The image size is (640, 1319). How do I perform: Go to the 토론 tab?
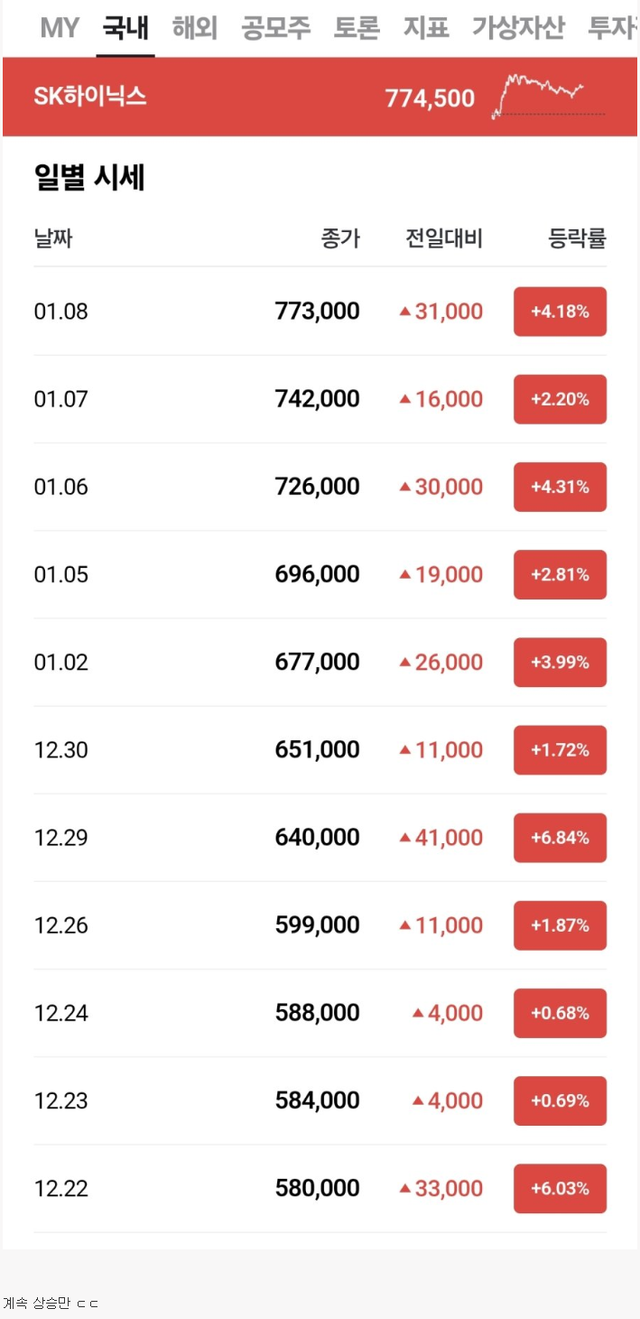pos(356,27)
